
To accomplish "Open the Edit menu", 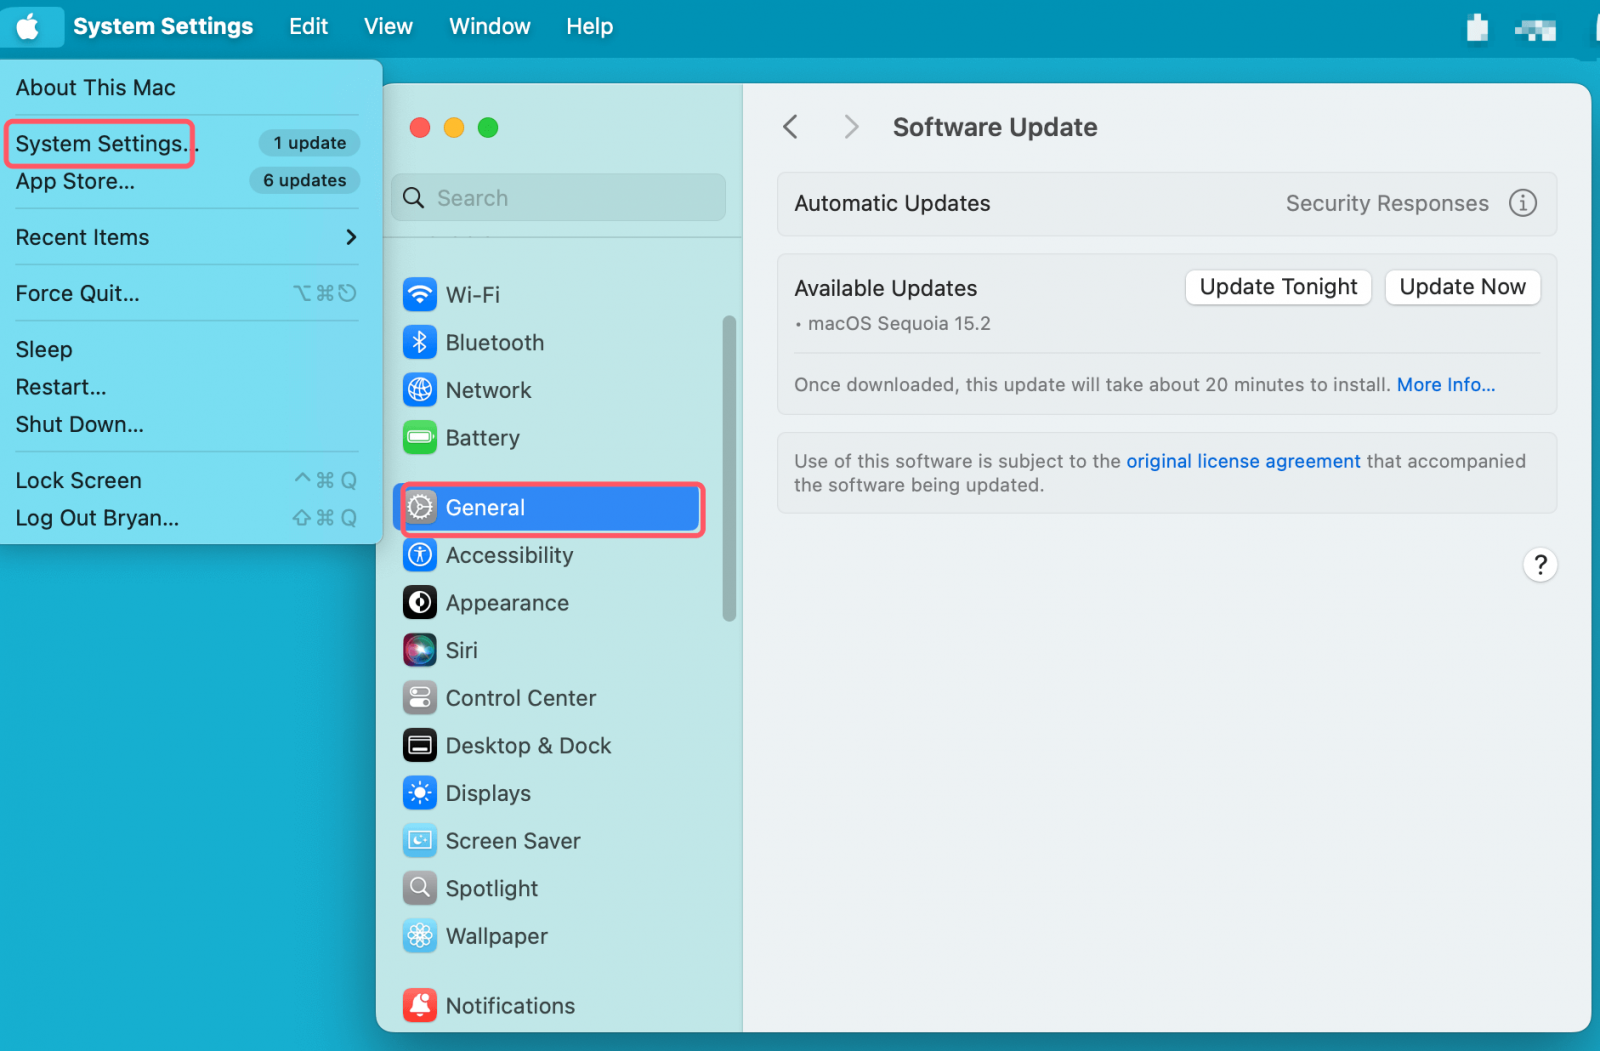I will tap(308, 26).
